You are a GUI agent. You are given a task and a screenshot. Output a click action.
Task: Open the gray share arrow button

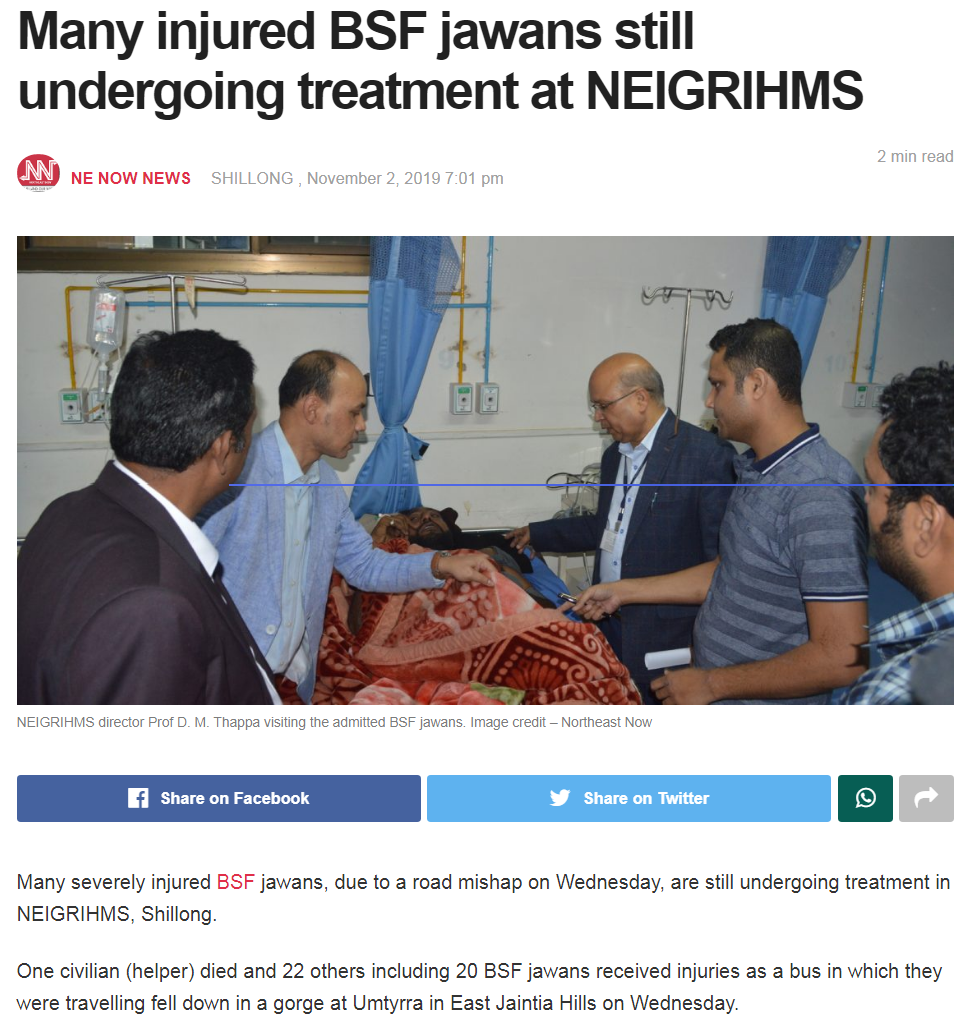pyautogui.click(x=926, y=798)
